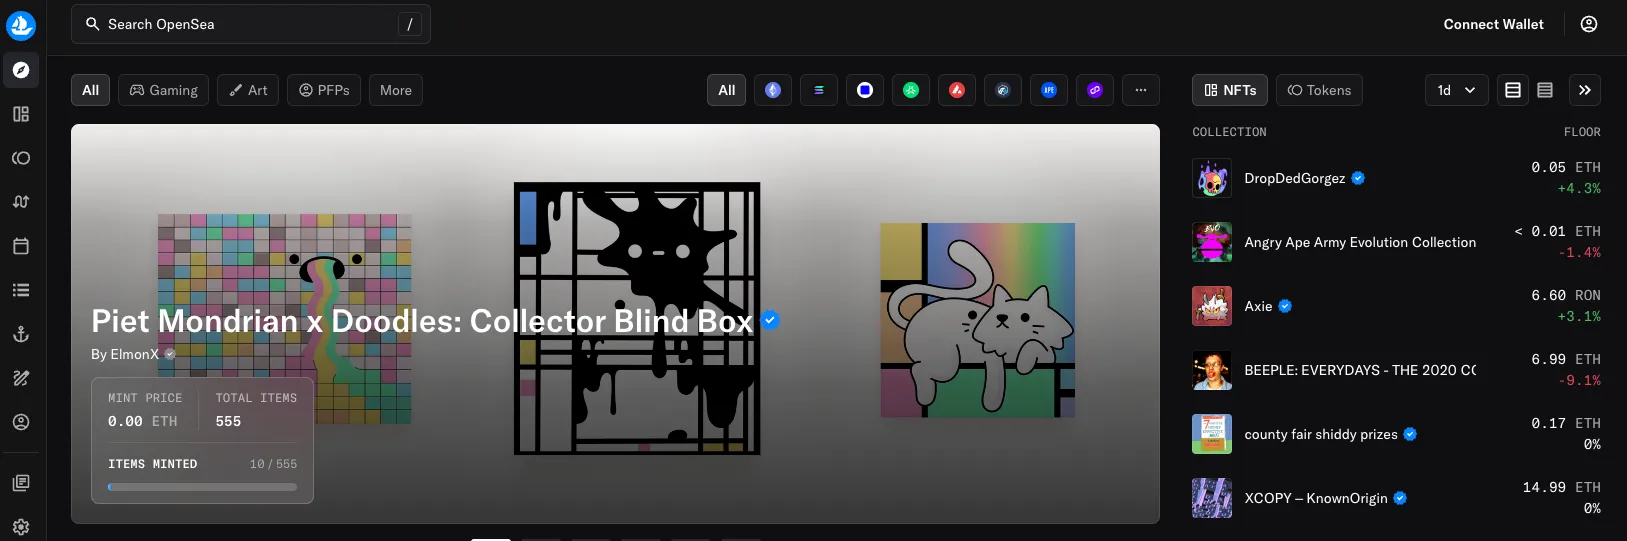Click the black paint-splat Mondrian artwork

[x=637, y=318]
